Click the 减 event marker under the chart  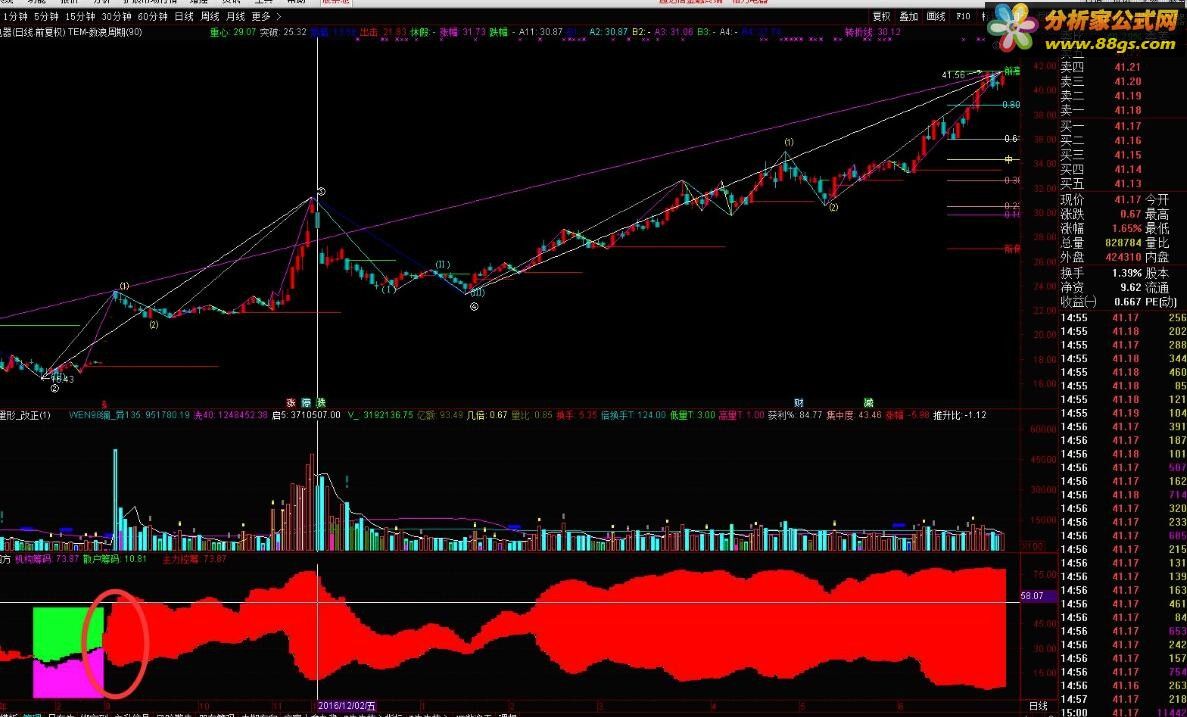(x=869, y=403)
